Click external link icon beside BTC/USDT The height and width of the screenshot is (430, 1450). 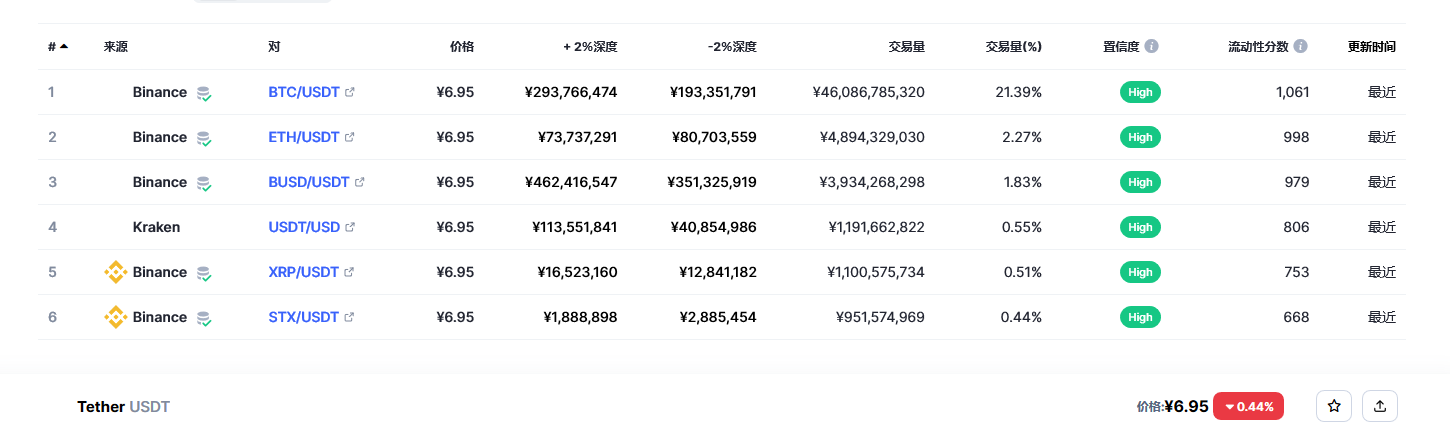click(x=350, y=92)
